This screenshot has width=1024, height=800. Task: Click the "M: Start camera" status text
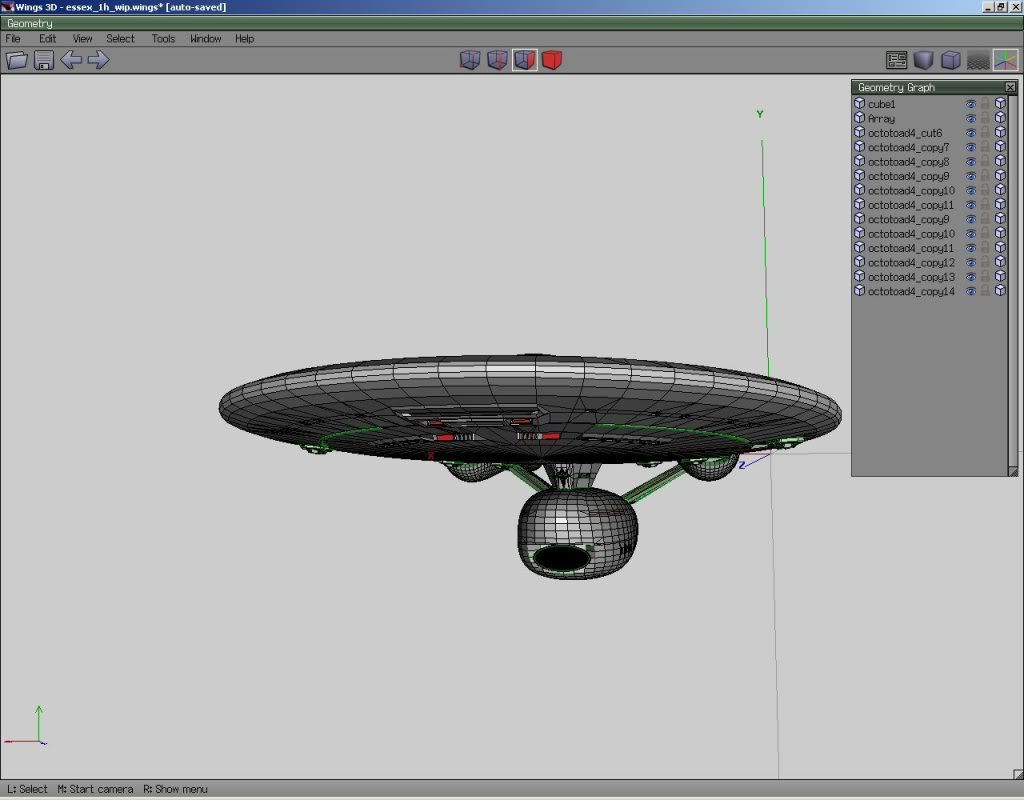pyautogui.click(x=95, y=789)
